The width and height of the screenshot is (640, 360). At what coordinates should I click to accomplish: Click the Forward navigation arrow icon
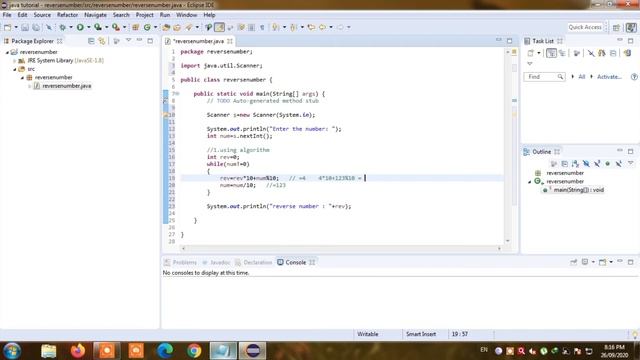pos(340,27)
